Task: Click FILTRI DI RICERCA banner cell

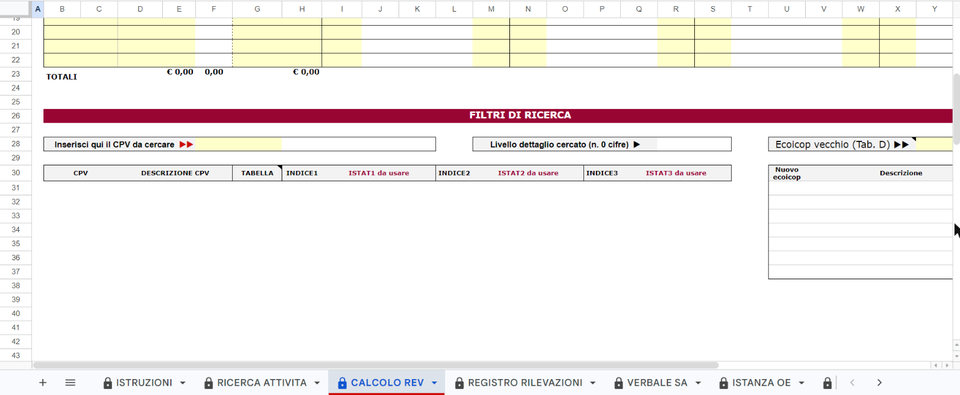Action: (498, 115)
